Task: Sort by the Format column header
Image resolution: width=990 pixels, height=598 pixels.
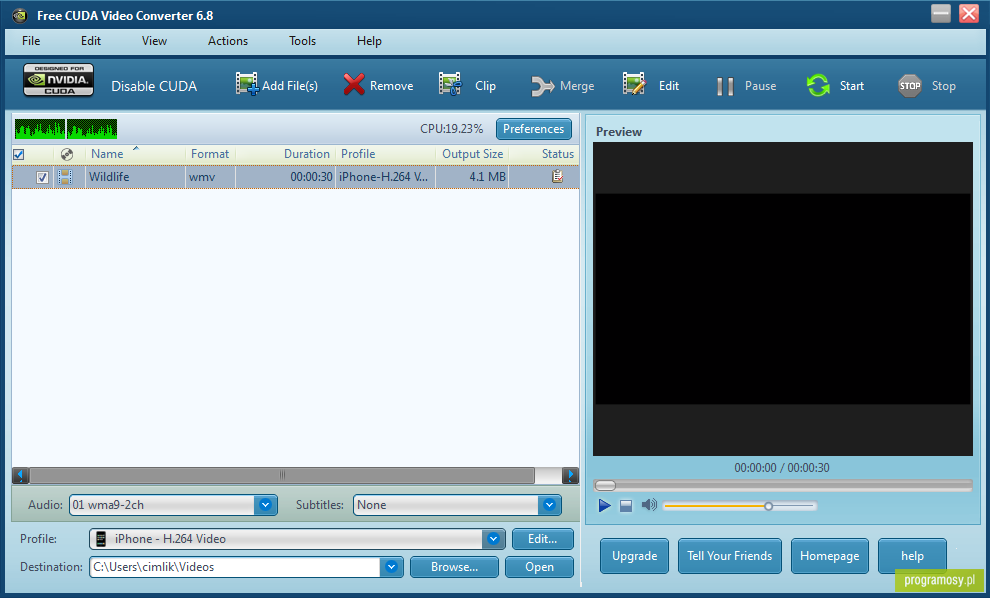Action: (210, 154)
